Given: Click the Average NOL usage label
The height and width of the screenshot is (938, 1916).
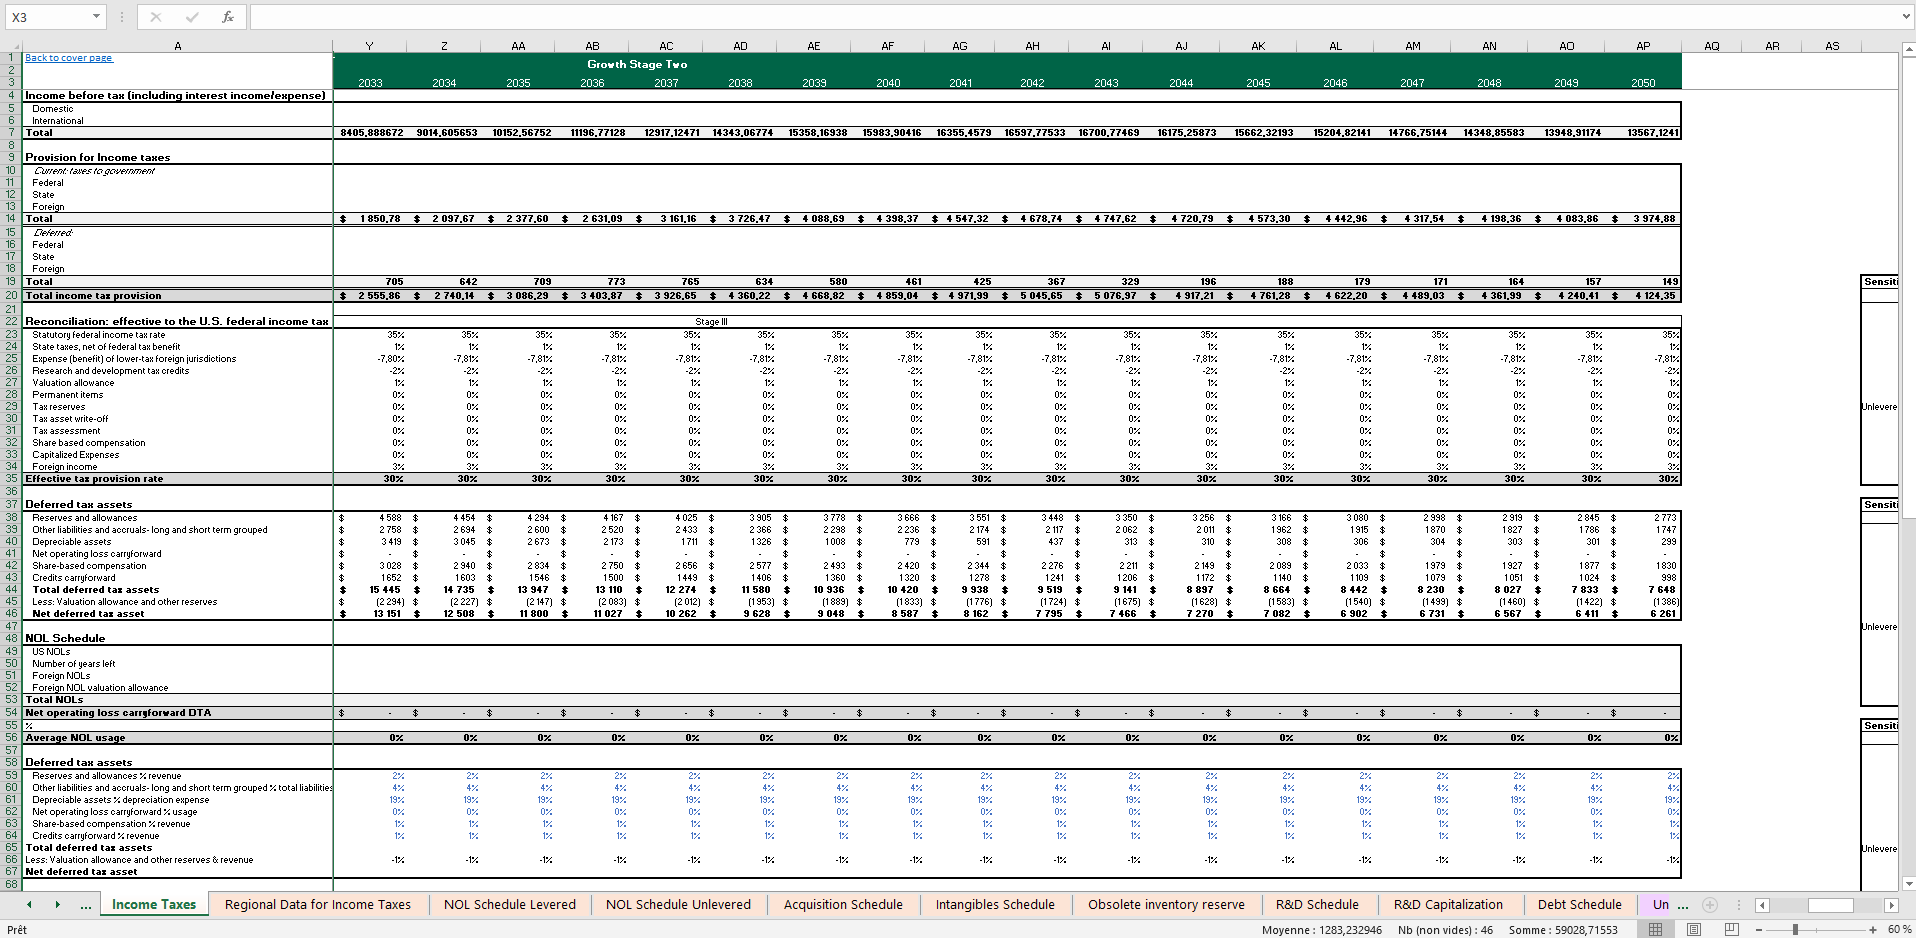Looking at the screenshot, I should [x=75, y=738].
